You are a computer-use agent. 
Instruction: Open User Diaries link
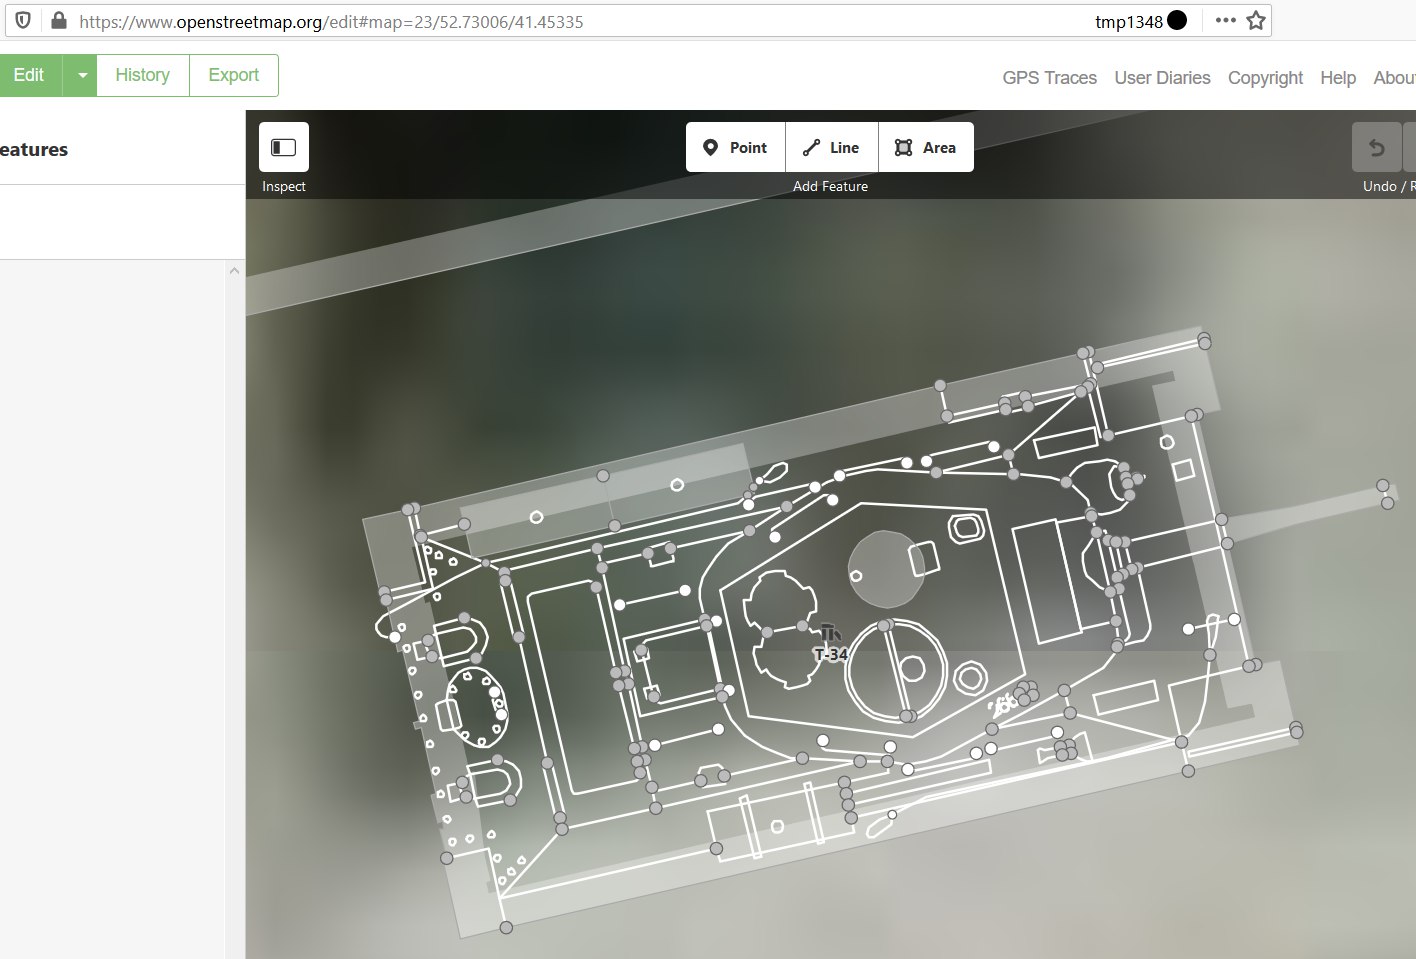(1162, 78)
